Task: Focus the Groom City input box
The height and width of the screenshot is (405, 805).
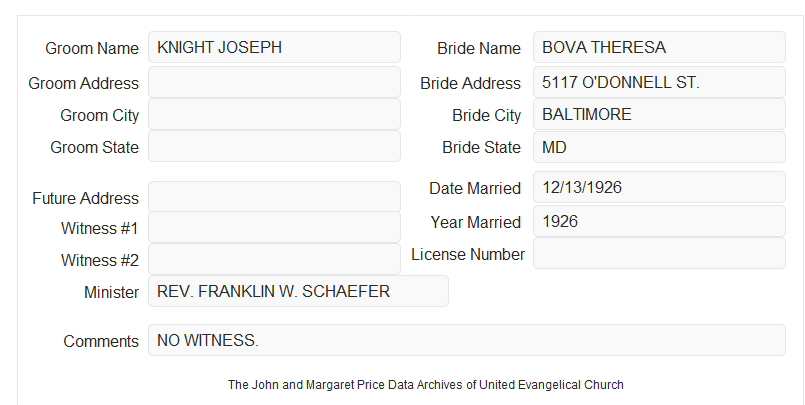Action: (274, 114)
